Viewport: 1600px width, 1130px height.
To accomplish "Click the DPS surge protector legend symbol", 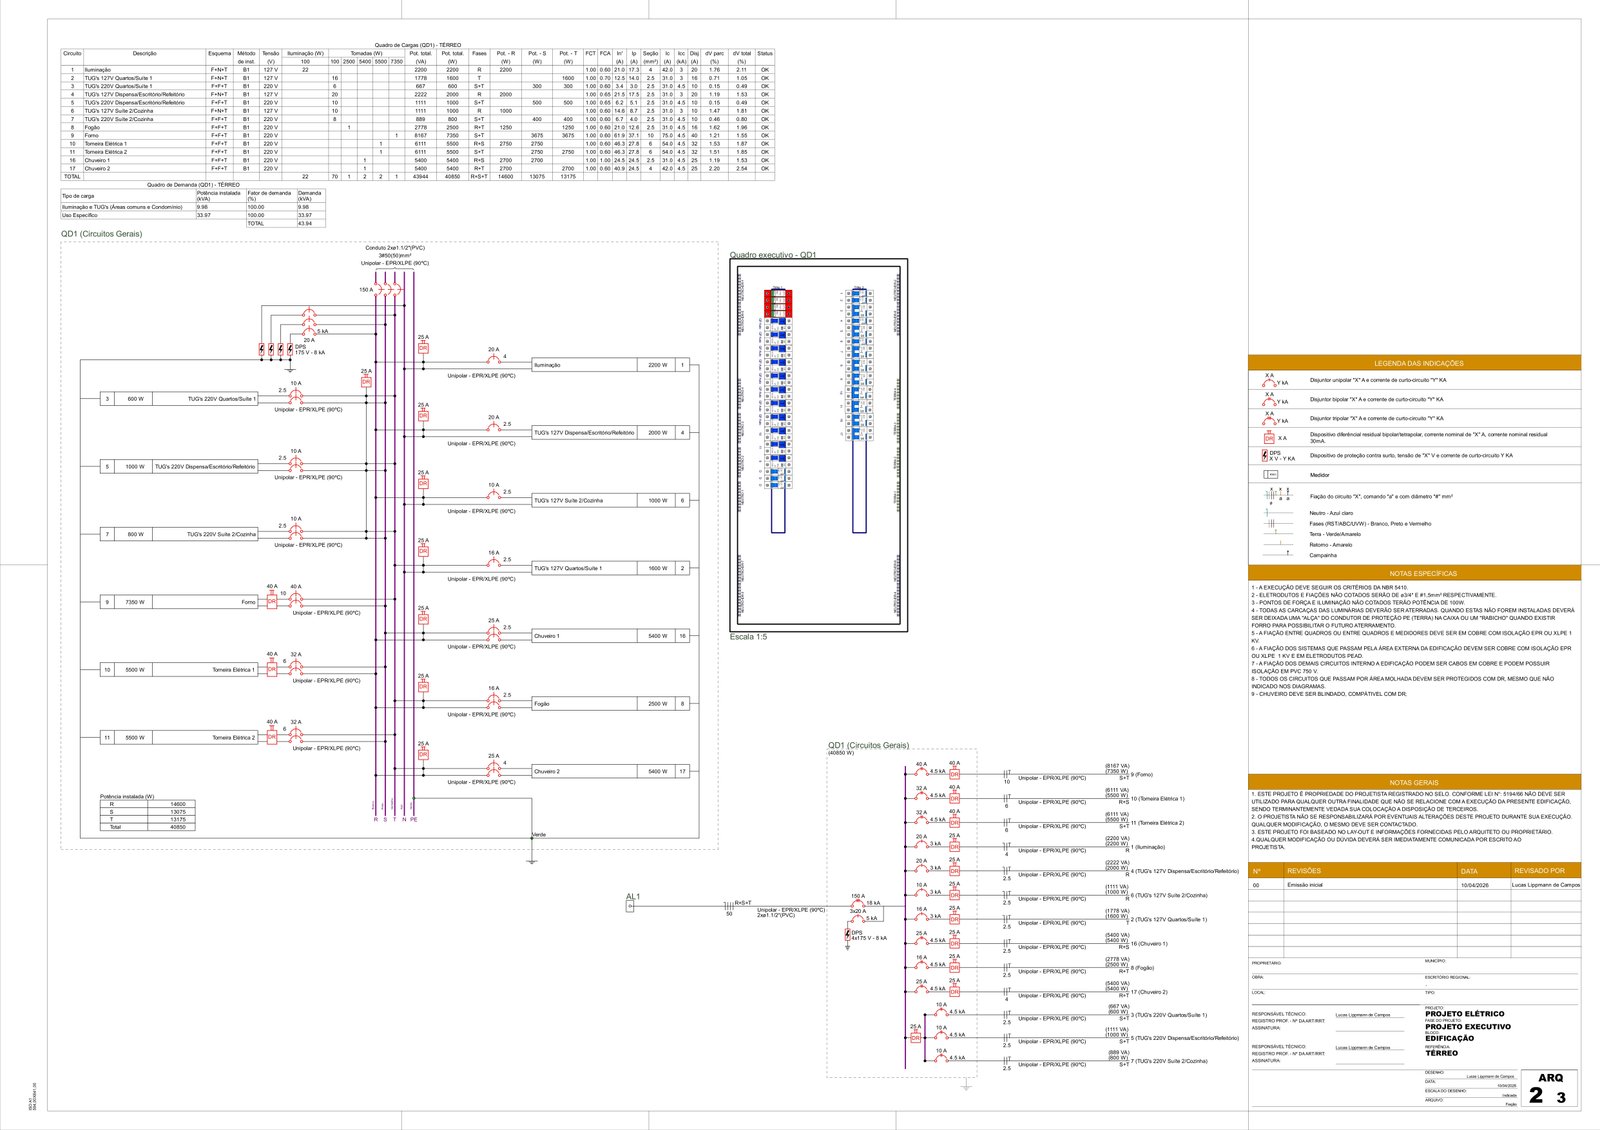I will pos(1266,455).
